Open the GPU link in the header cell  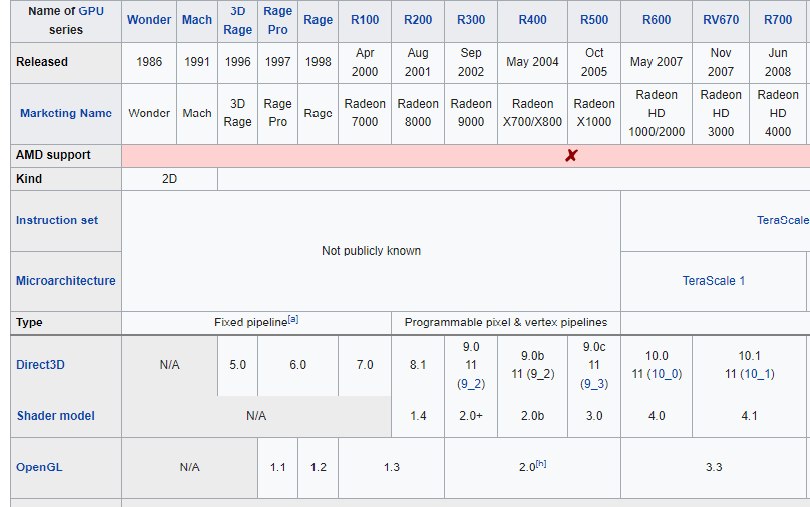tap(91, 11)
